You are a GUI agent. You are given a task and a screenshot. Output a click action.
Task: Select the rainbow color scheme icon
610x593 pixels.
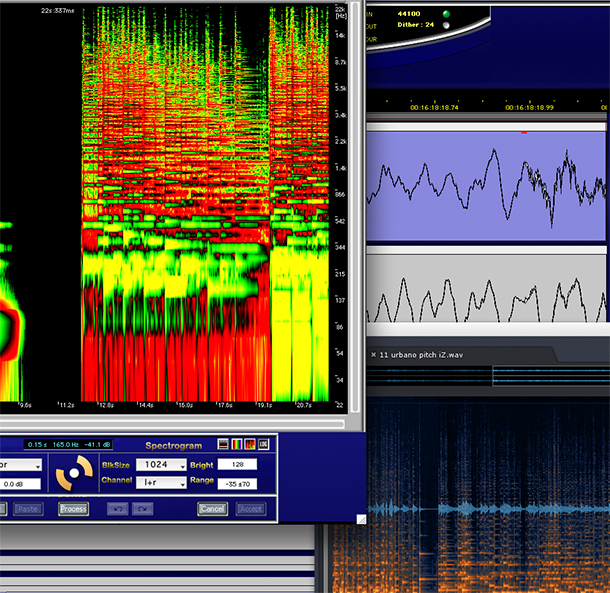point(237,444)
